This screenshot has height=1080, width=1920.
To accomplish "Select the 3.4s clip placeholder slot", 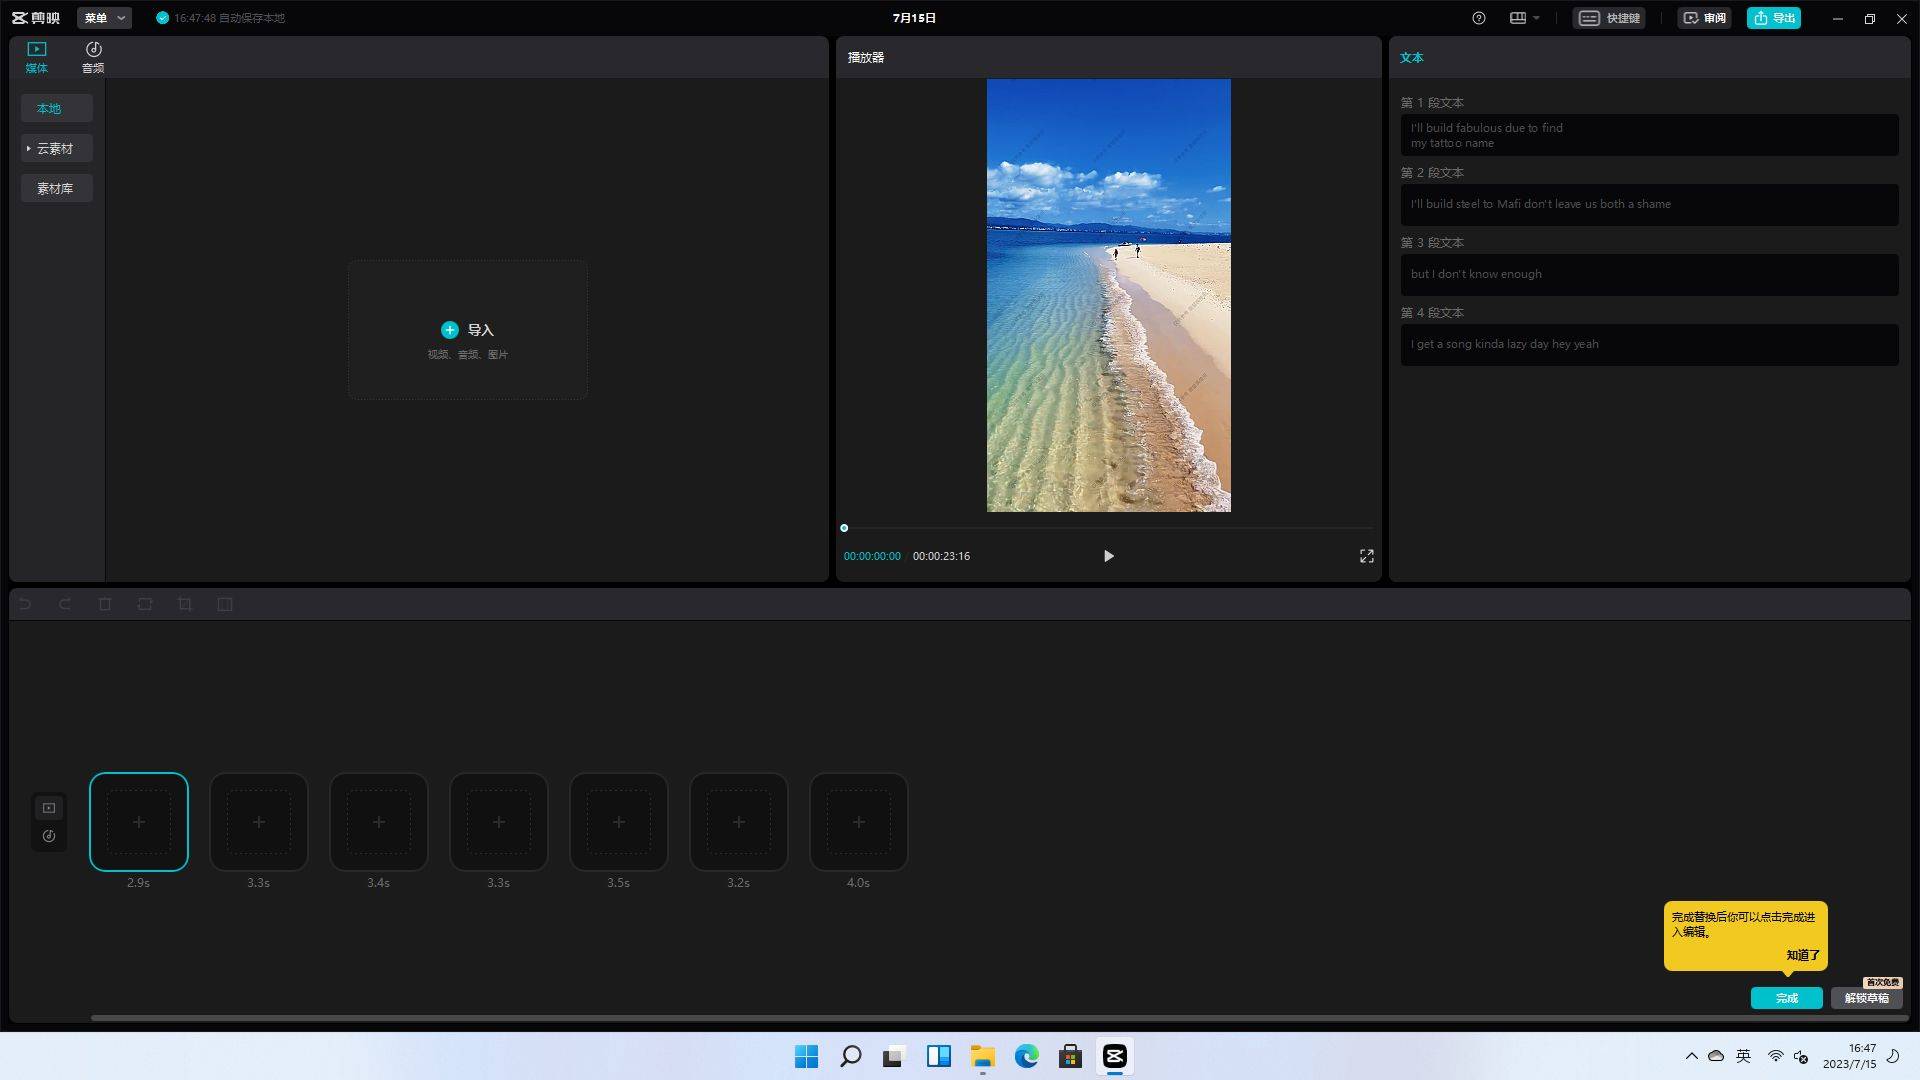I will (x=379, y=822).
